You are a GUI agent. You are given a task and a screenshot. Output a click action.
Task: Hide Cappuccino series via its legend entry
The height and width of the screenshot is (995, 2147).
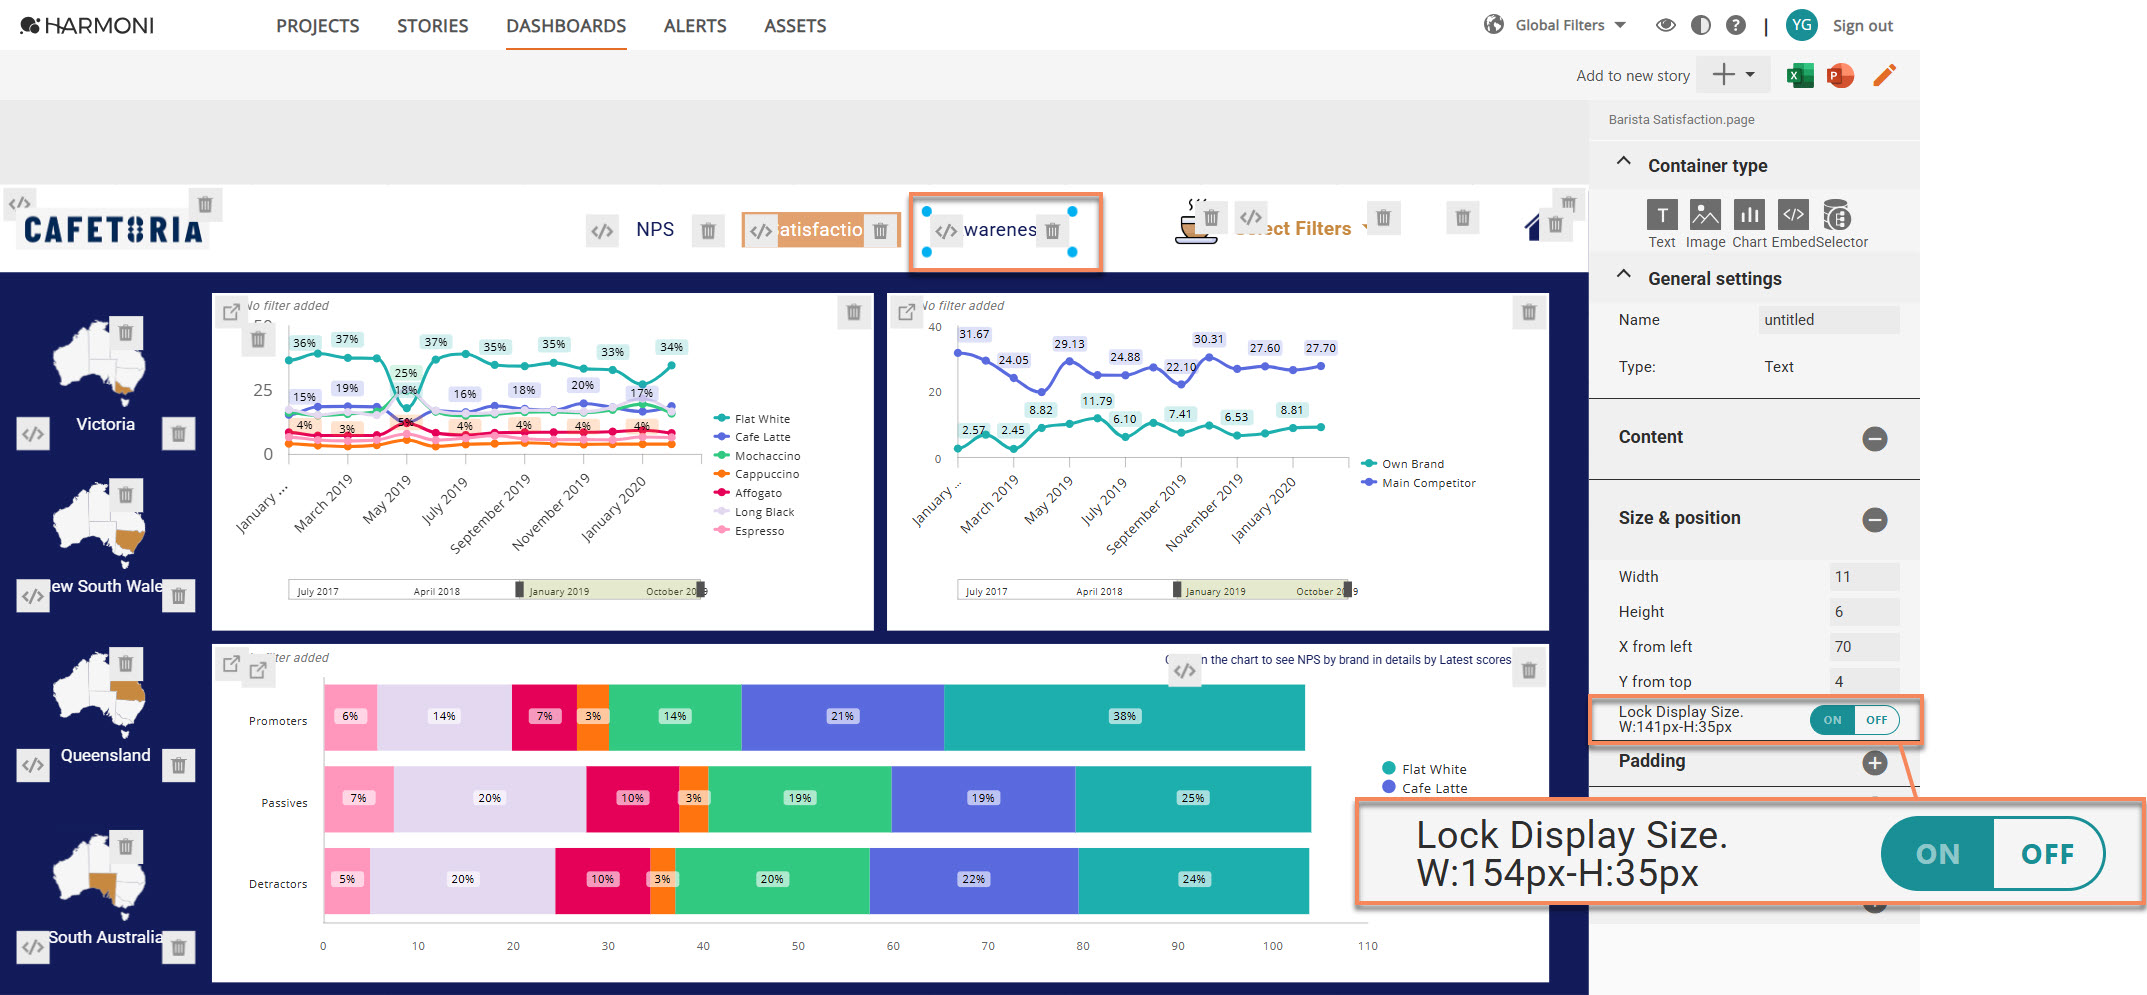[756, 474]
